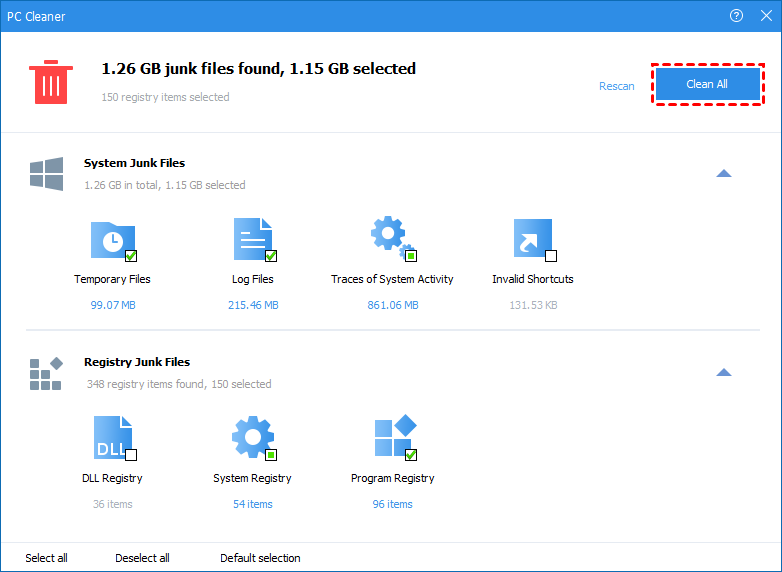Image resolution: width=782 pixels, height=572 pixels.
Task: Open the 99.07 MB Temporary Files details
Action: coord(113,305)
